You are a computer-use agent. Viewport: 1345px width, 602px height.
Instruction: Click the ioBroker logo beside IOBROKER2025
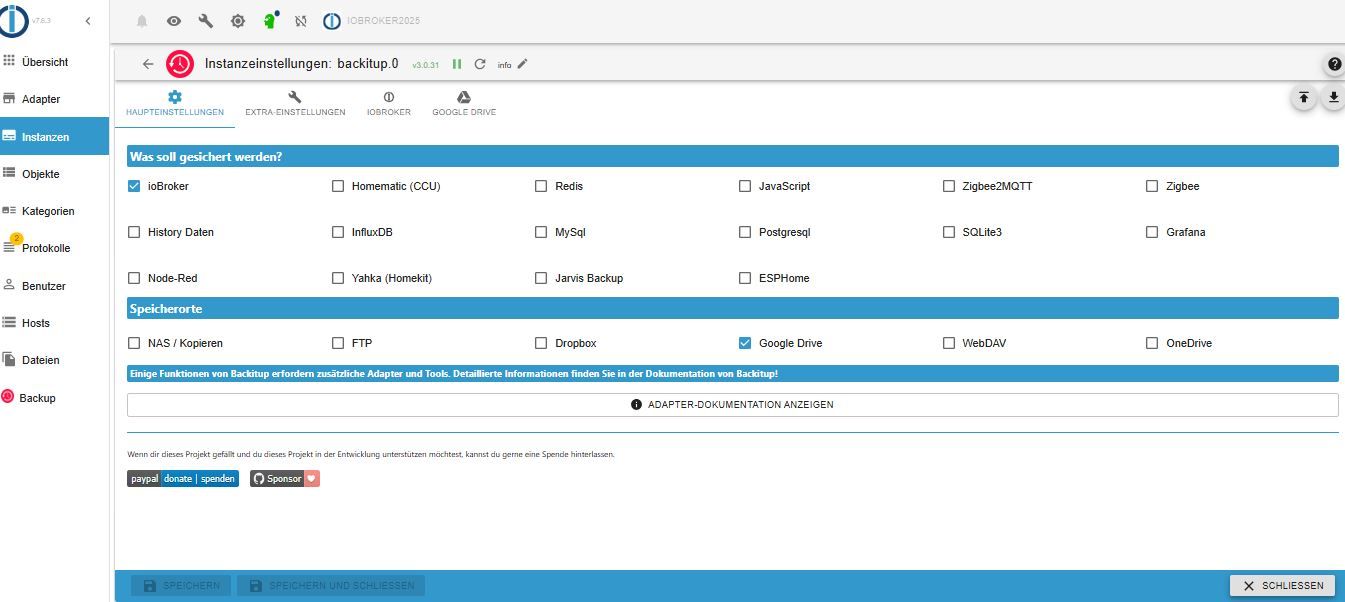(332, 21)
